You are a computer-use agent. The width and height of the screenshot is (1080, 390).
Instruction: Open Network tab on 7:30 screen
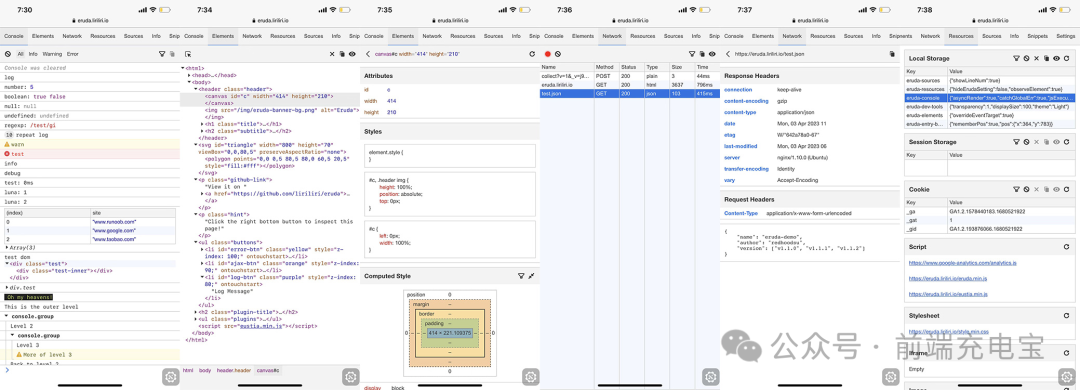click(x=72, y=36)
